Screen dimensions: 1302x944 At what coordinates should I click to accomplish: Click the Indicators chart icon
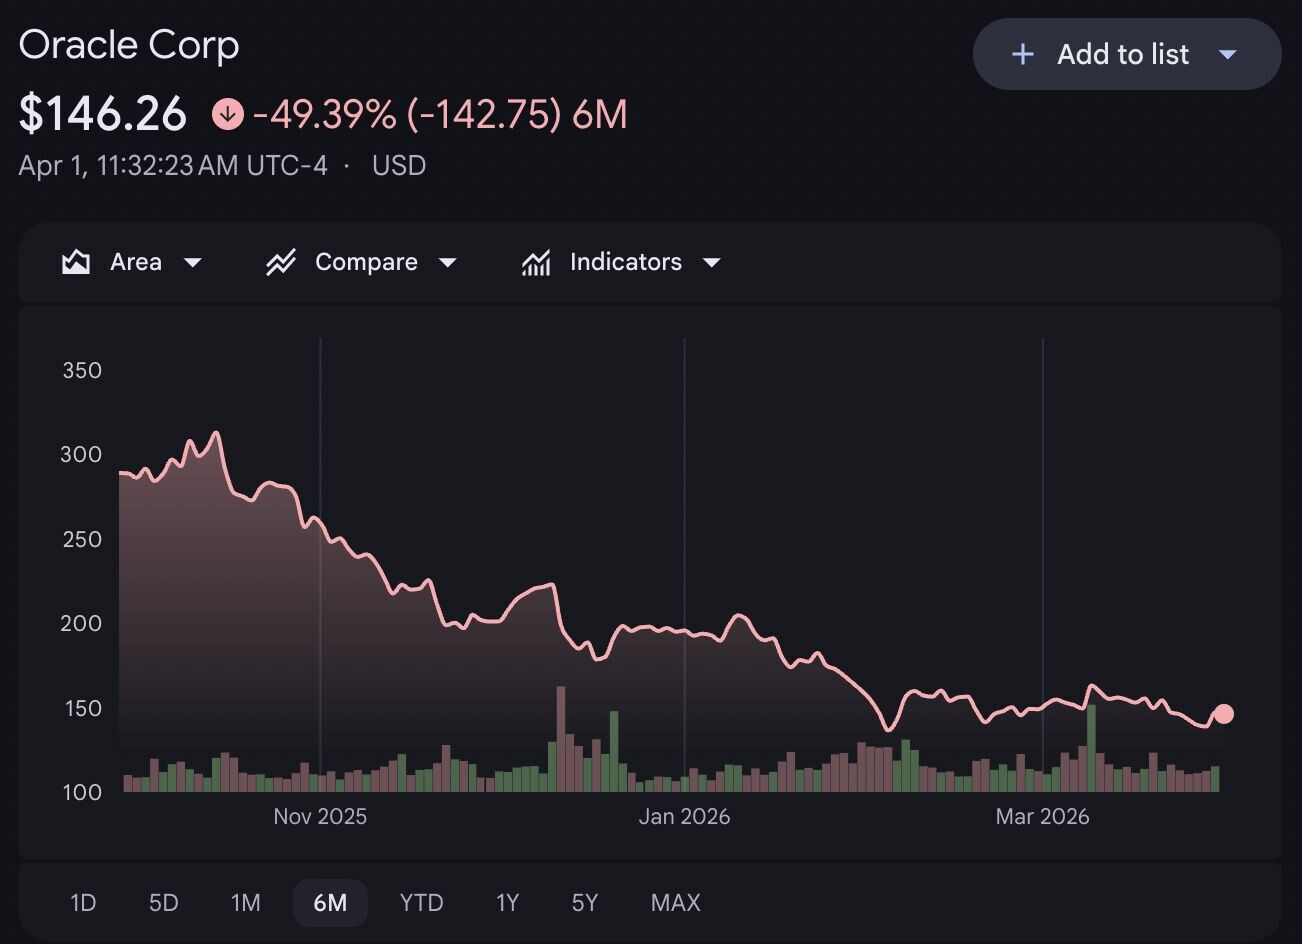(536, 262)
